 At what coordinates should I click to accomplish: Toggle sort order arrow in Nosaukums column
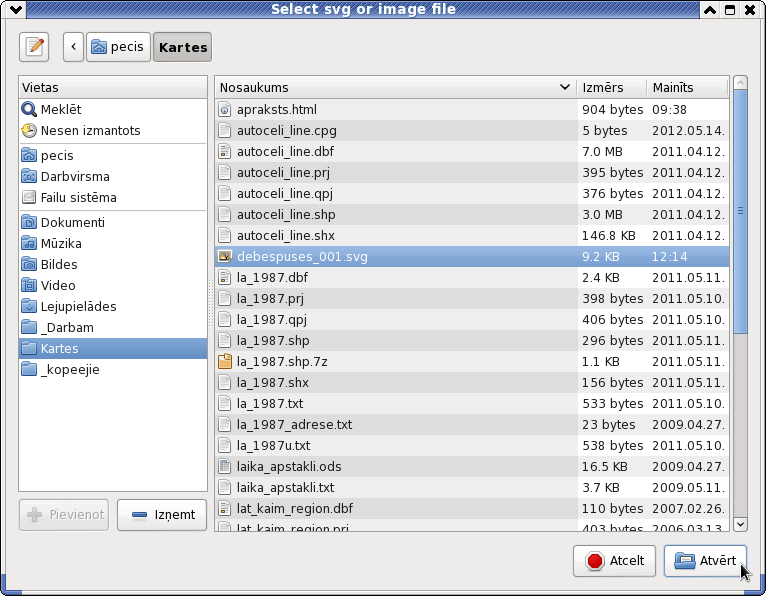tap(564, 87)
